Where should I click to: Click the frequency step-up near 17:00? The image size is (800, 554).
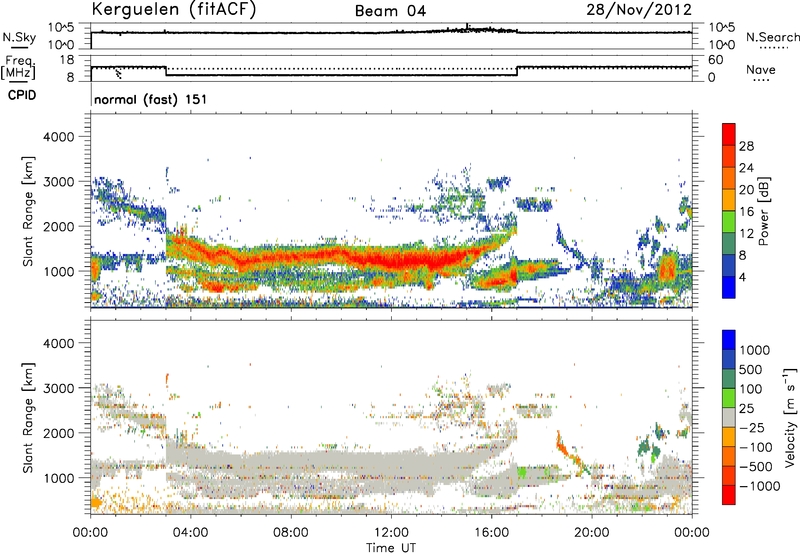click(x=517, y=71)
